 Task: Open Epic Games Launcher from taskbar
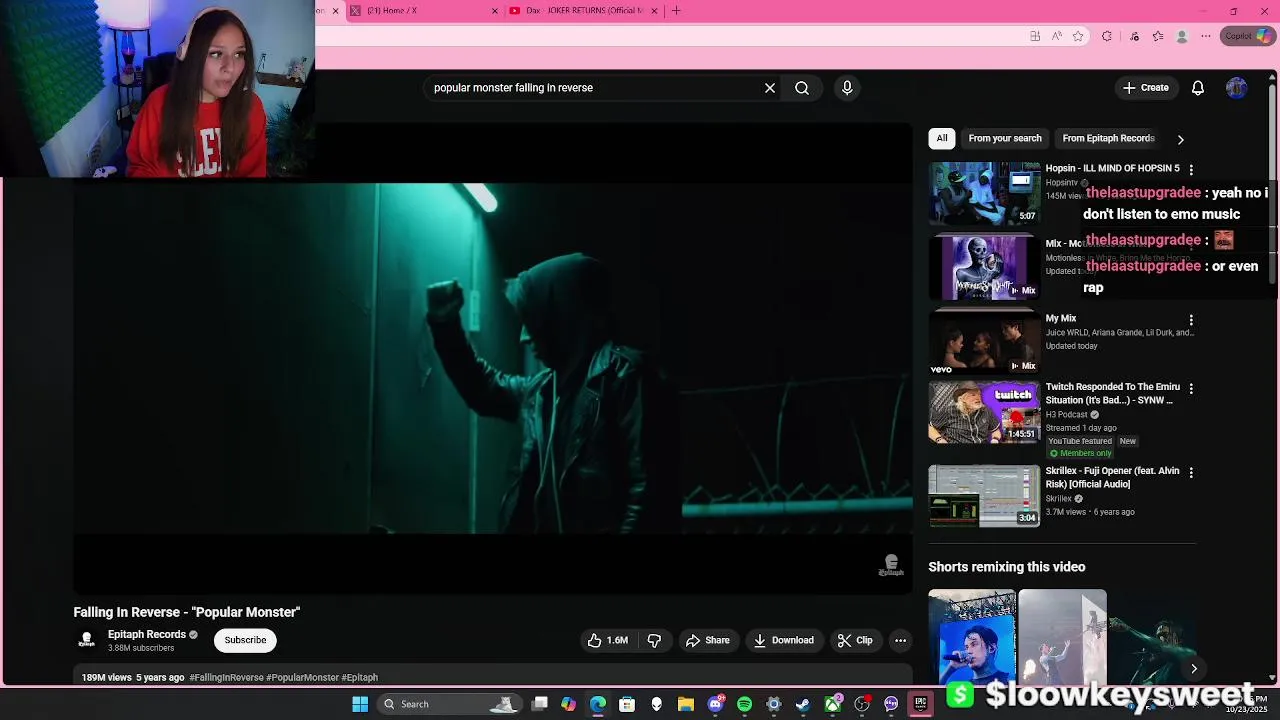coord(920,704)
